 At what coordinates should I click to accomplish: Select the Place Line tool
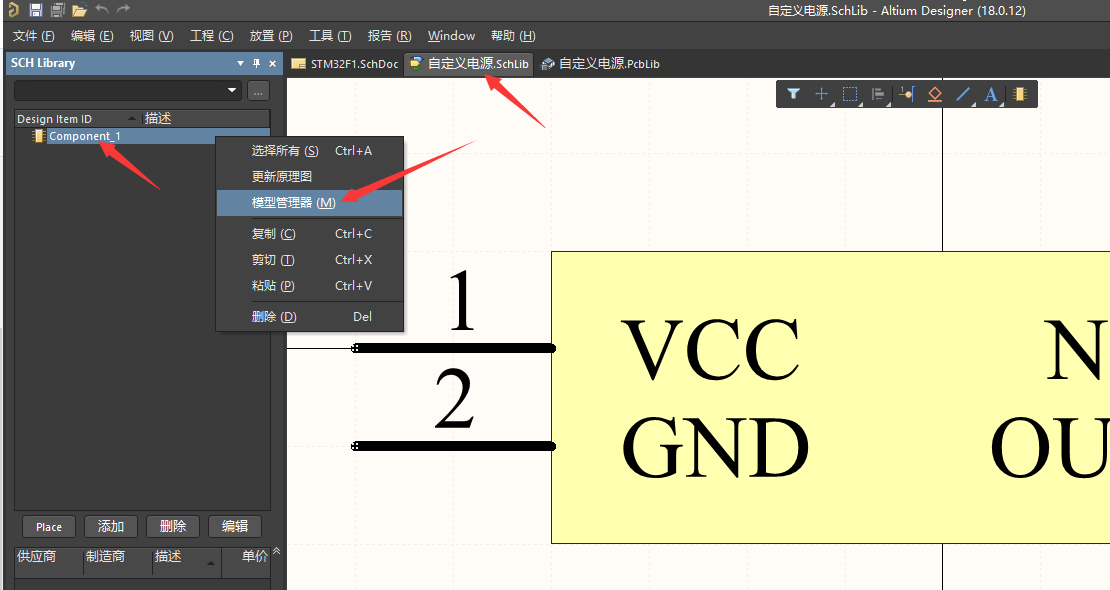[963, 93]
